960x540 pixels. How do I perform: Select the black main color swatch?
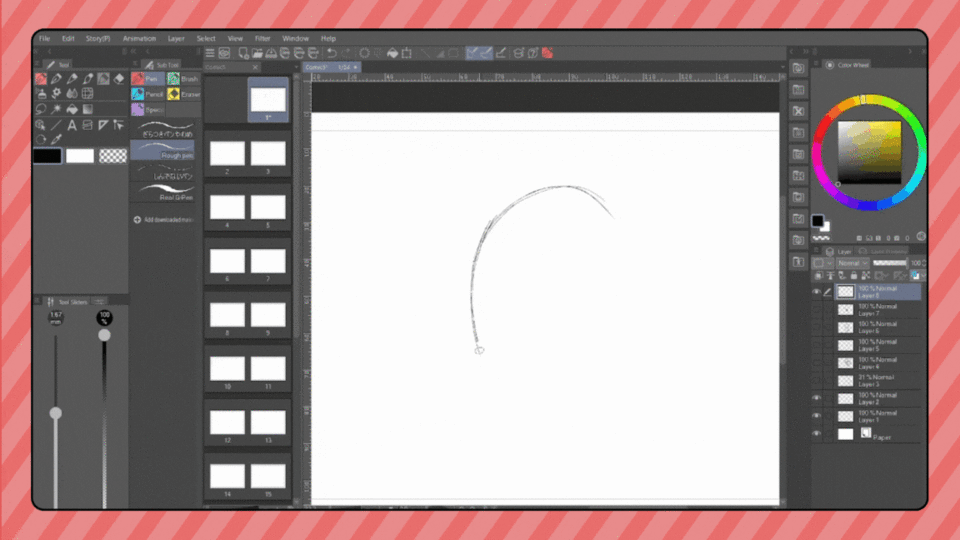[48, 156]
